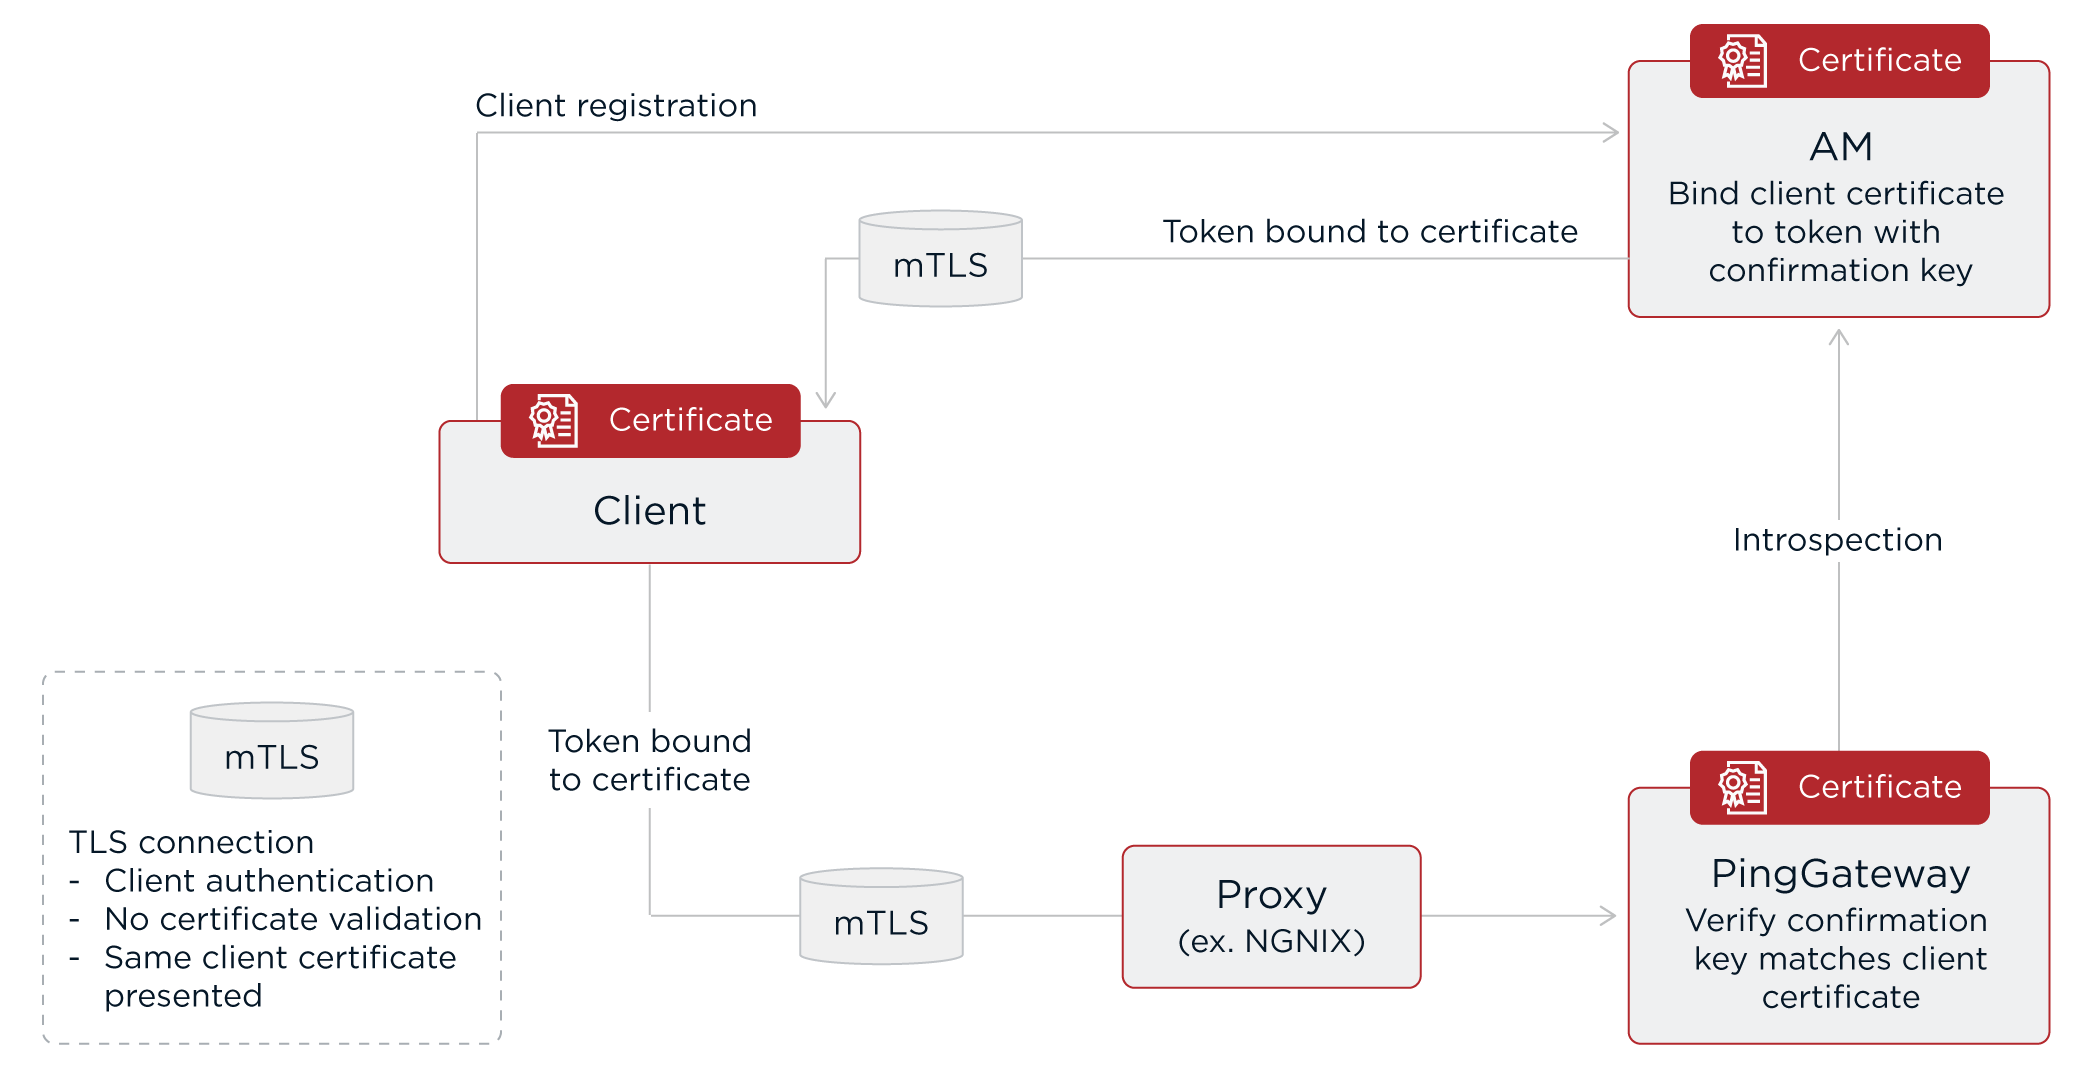Image resolution: width=2080 pixels, height=1080 pixels.
Task: Click the PingGateway heading text
Action: [1840, 874]
